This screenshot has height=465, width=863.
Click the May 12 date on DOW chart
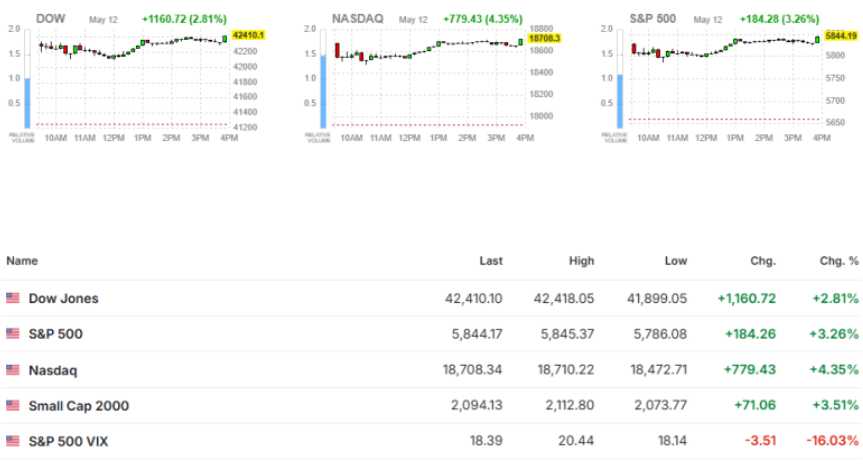click(103, 20)
